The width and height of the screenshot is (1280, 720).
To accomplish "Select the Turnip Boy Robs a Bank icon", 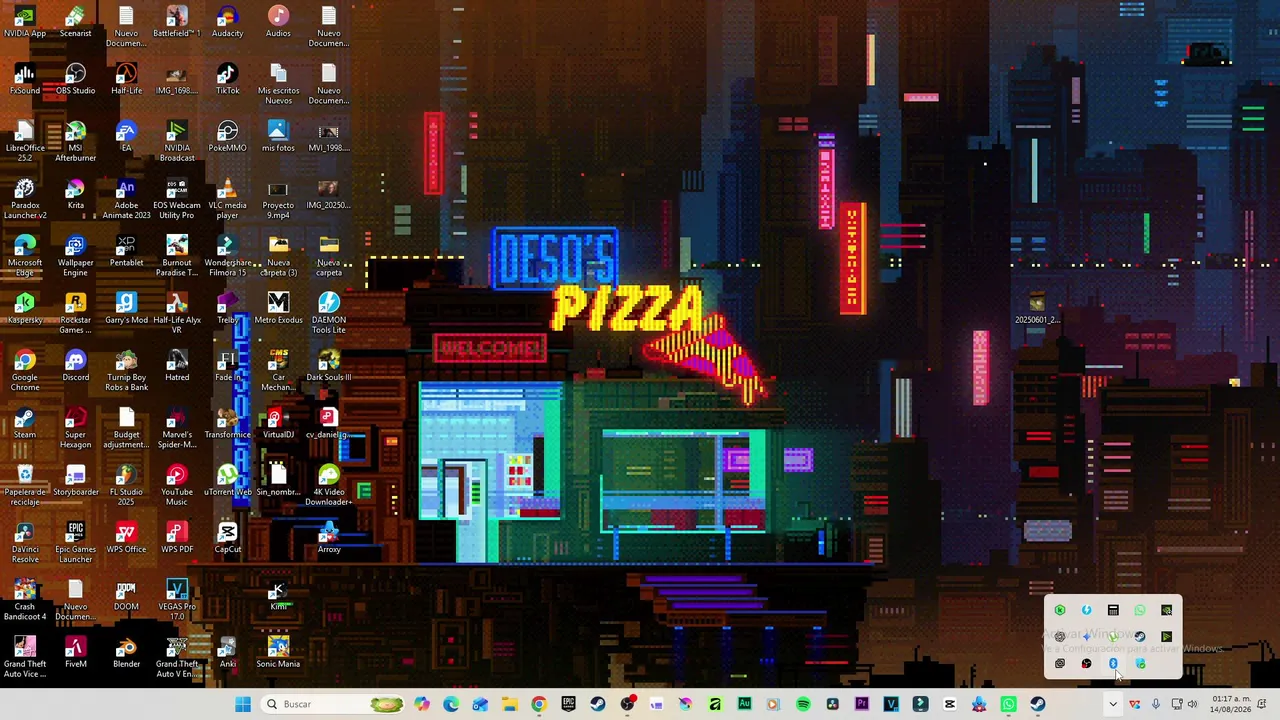I will (x=126, y=371).
